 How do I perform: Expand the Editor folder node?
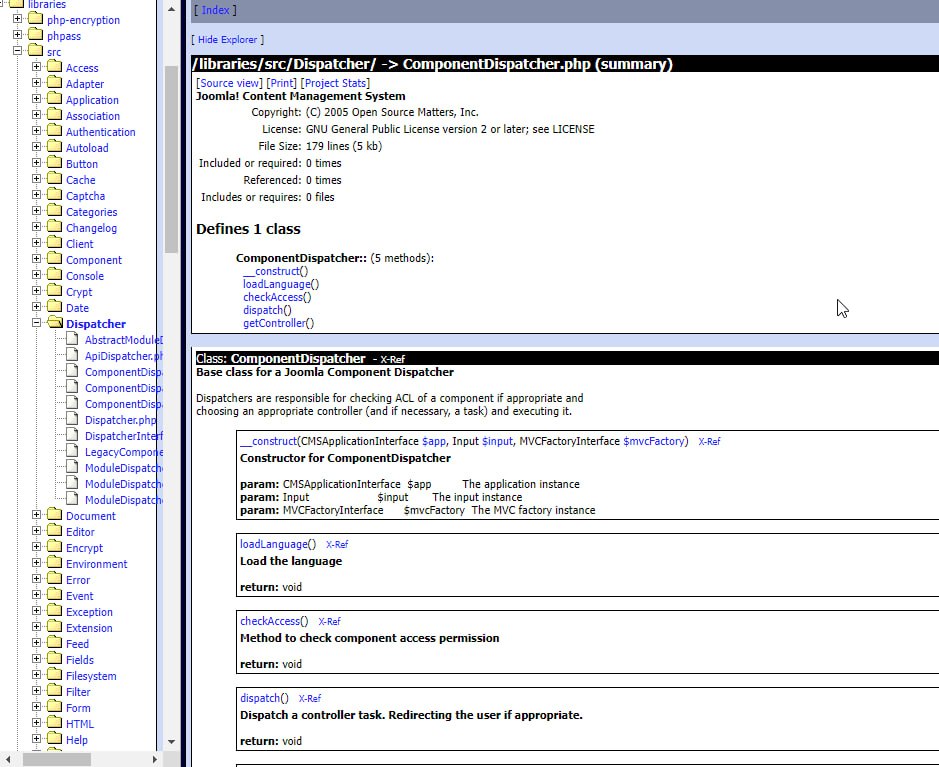tap(37, 530)
